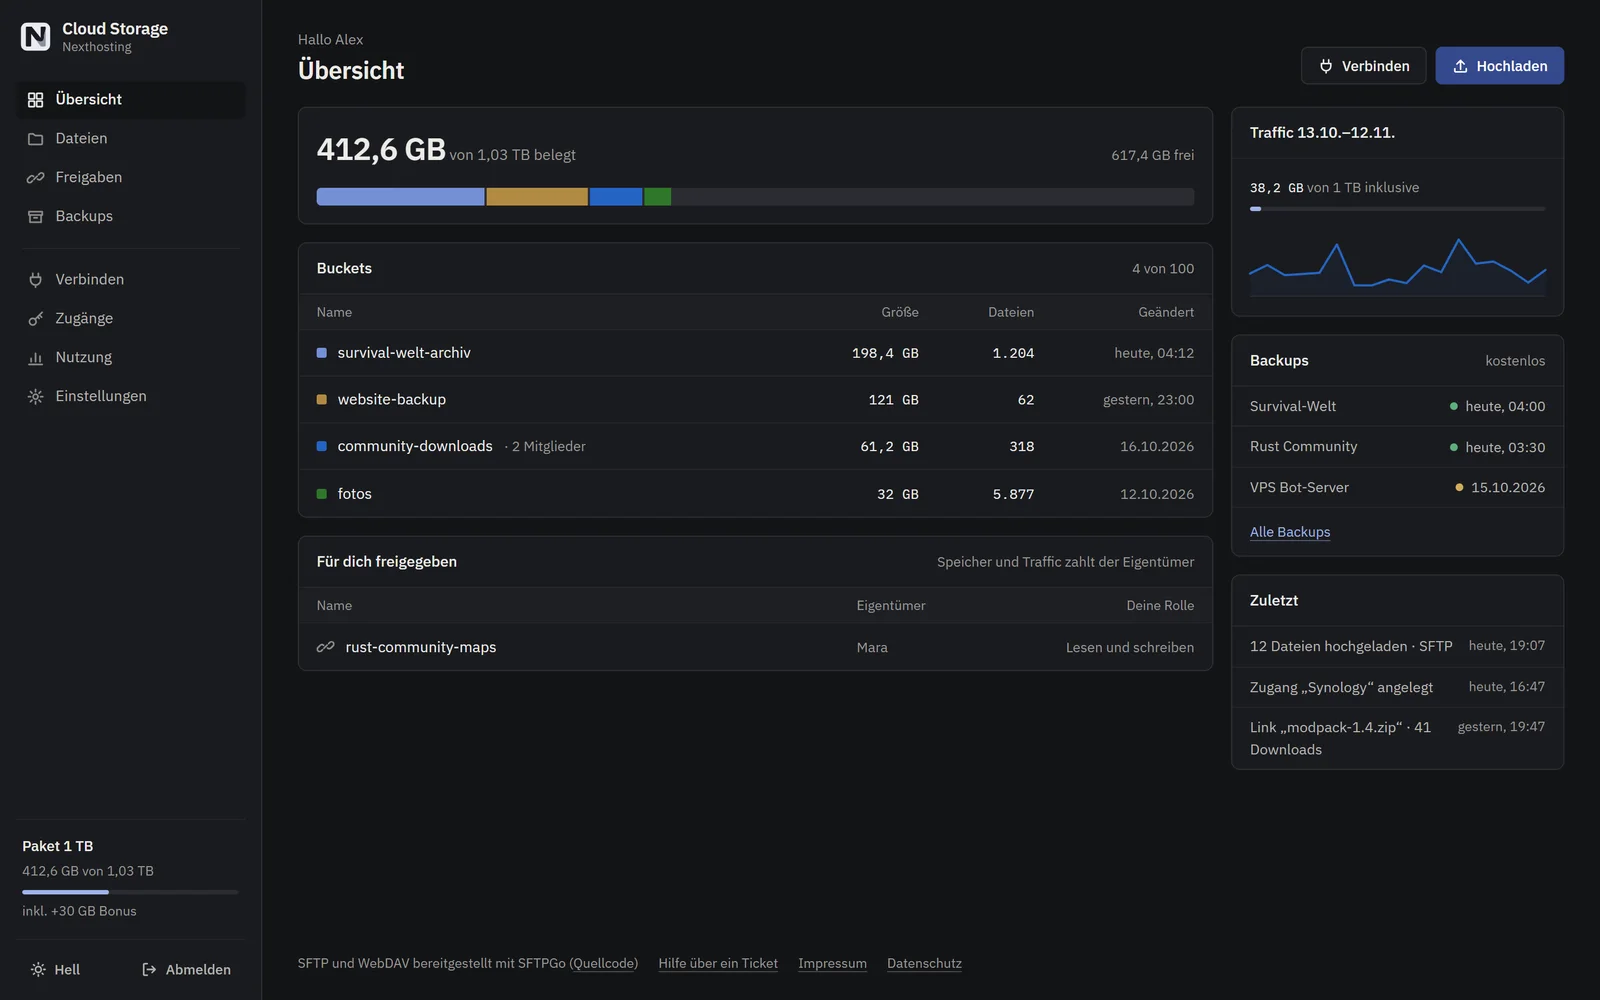
Task: Click the Dateien folder icon
Action: pyautogui.click(x=35, y=139)
